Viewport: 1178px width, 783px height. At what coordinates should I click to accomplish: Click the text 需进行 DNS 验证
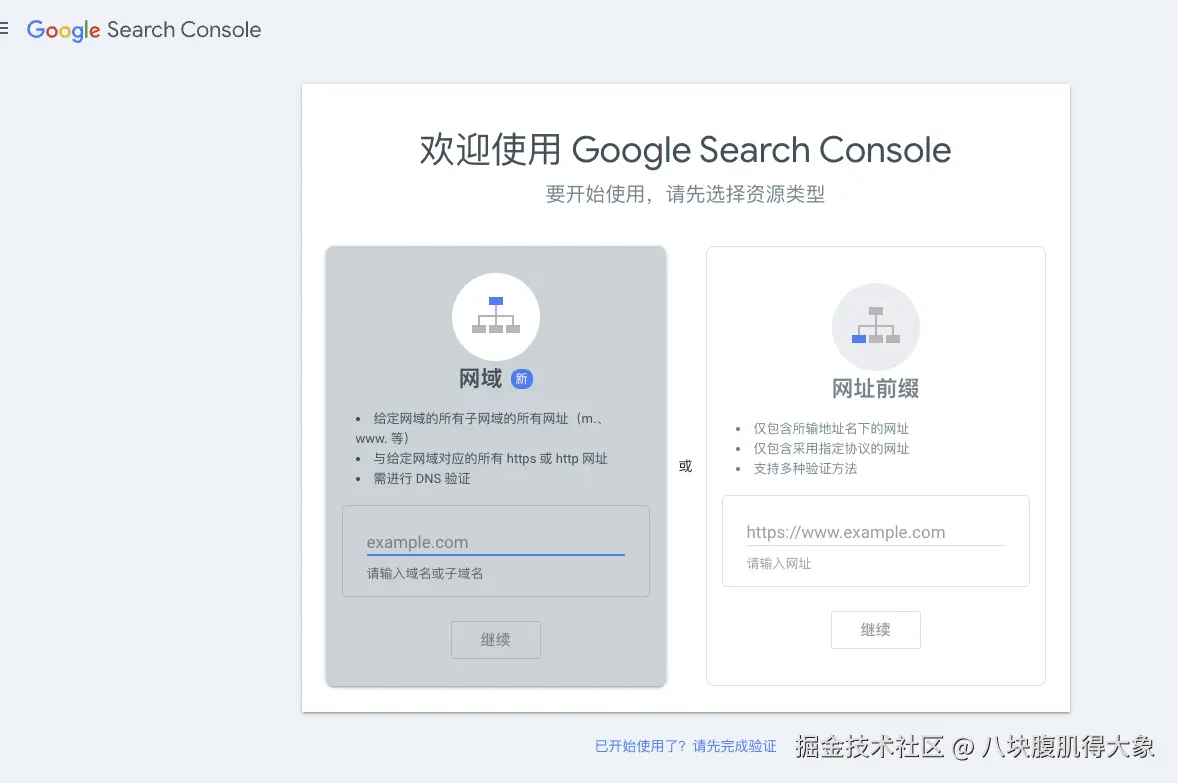(x=422, y=479)
